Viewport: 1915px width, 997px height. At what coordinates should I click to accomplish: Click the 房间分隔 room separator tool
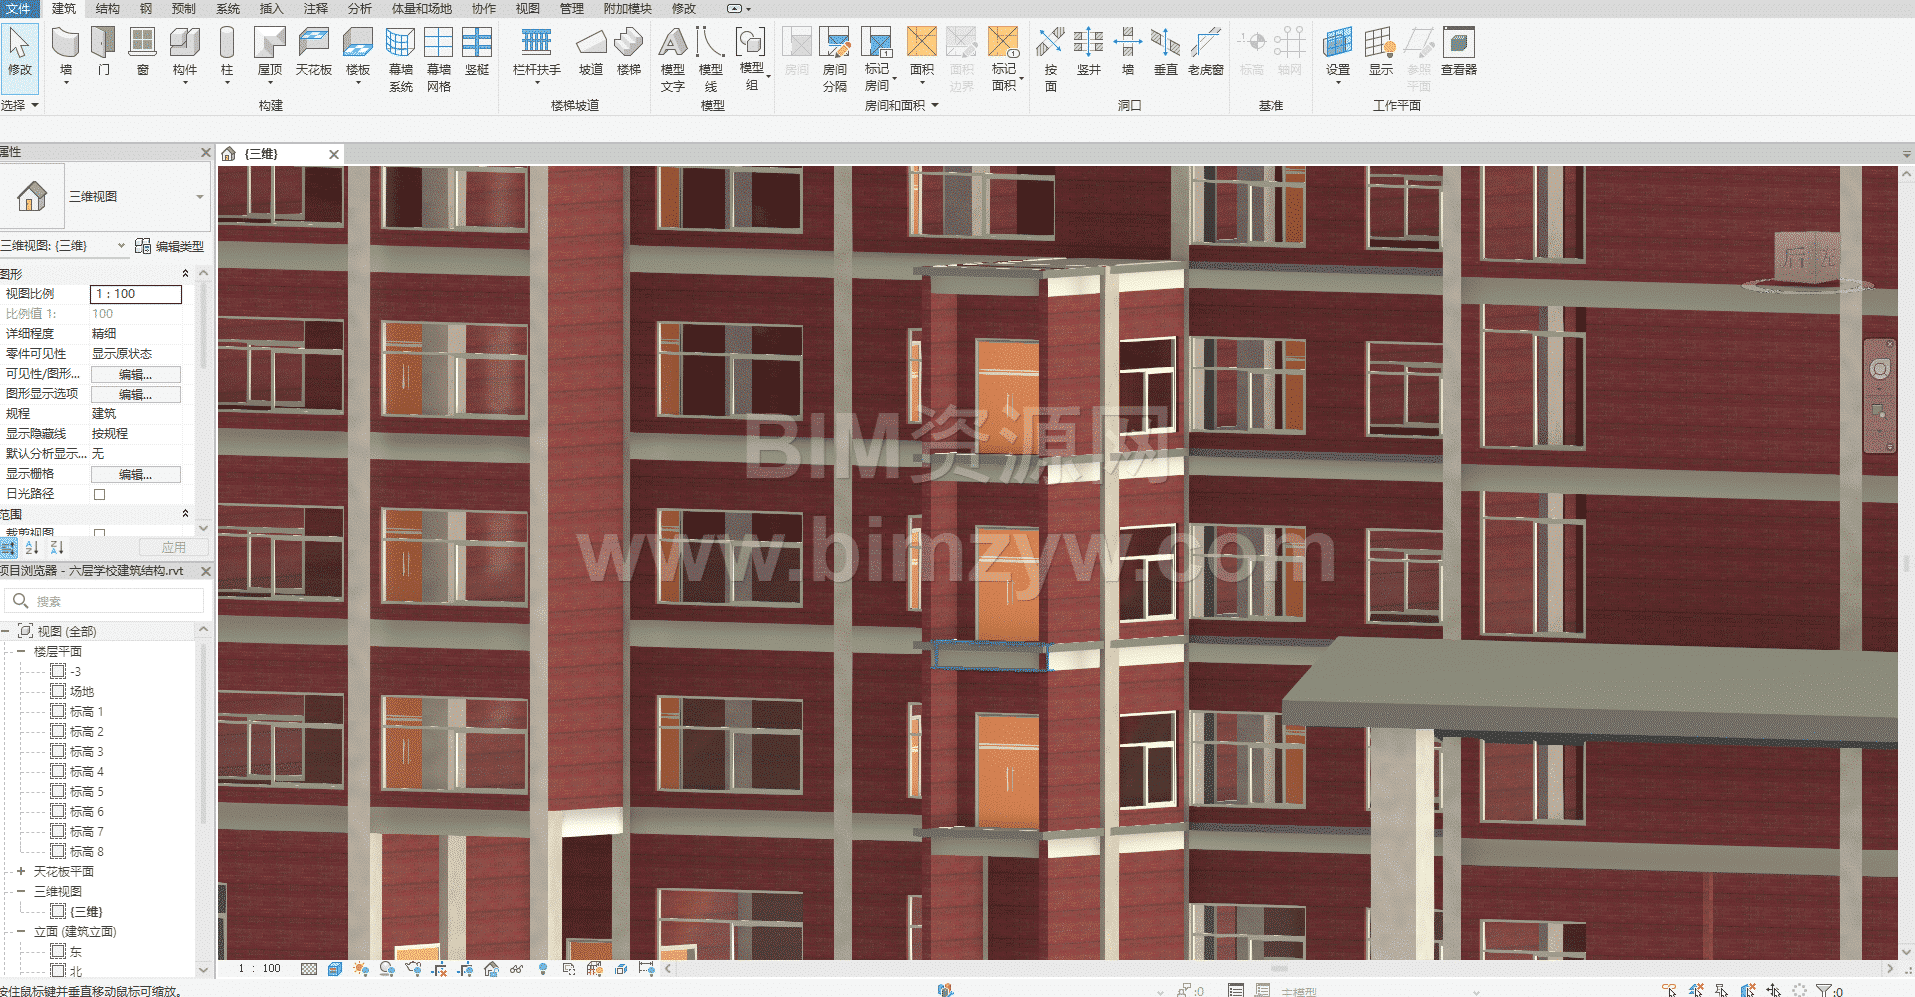pyautogui.click(x=835, y=59)
